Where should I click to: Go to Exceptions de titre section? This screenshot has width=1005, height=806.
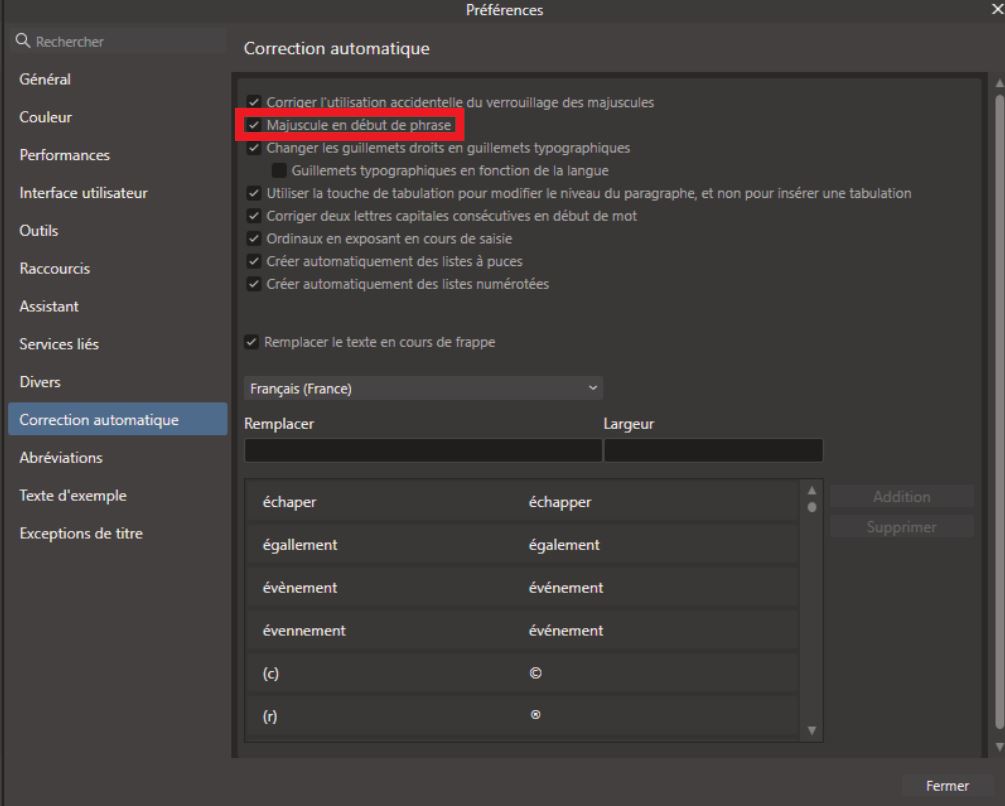coord(81,533)
